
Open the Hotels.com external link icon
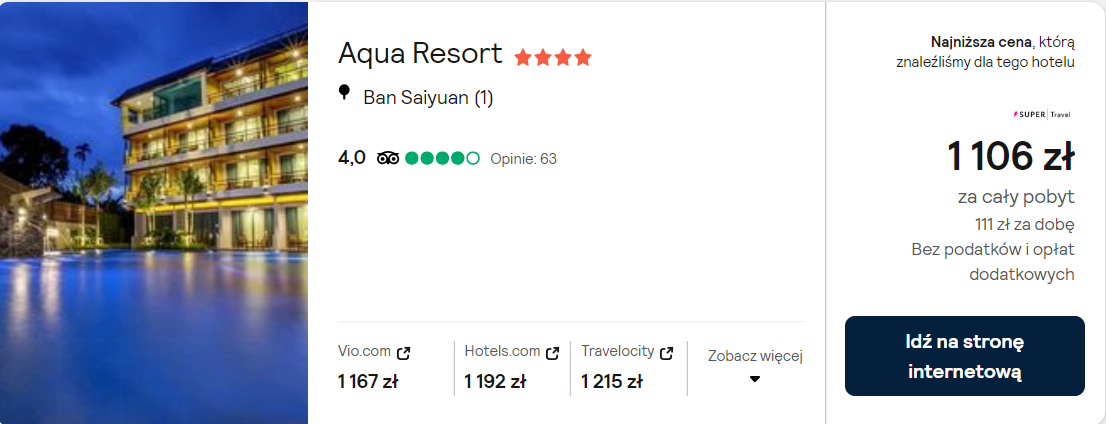click(x=552, y=353)
